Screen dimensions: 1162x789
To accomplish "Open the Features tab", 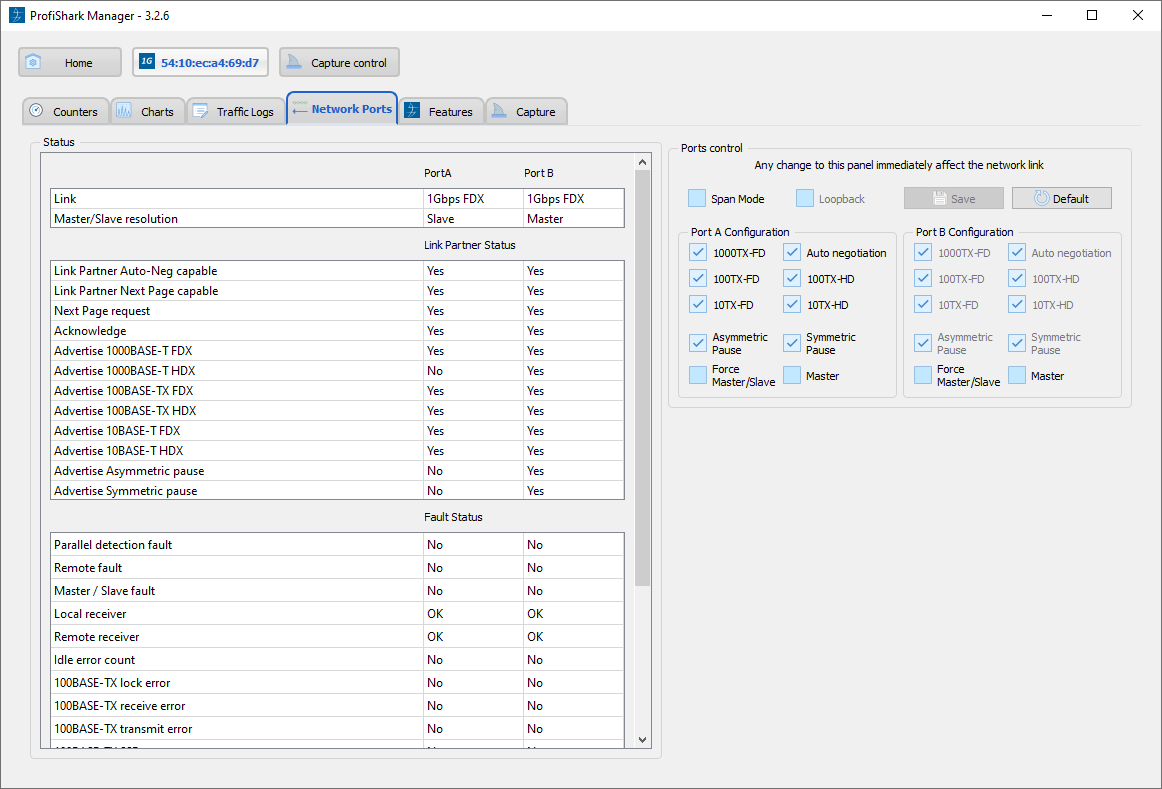I will click(442, 111).
